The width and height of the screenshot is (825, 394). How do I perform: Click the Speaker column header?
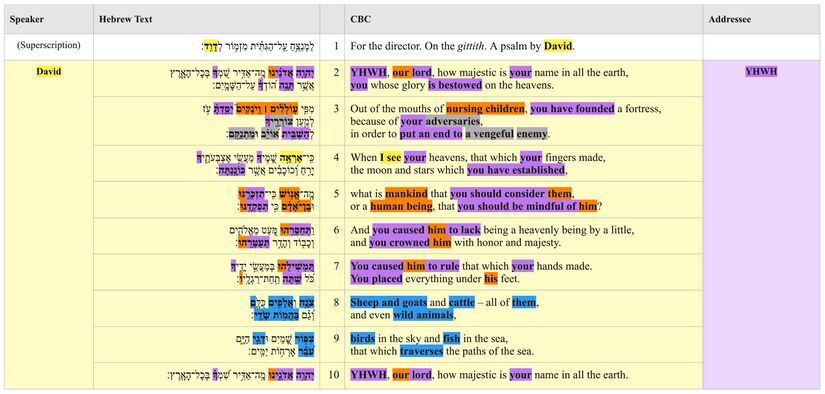48,19
